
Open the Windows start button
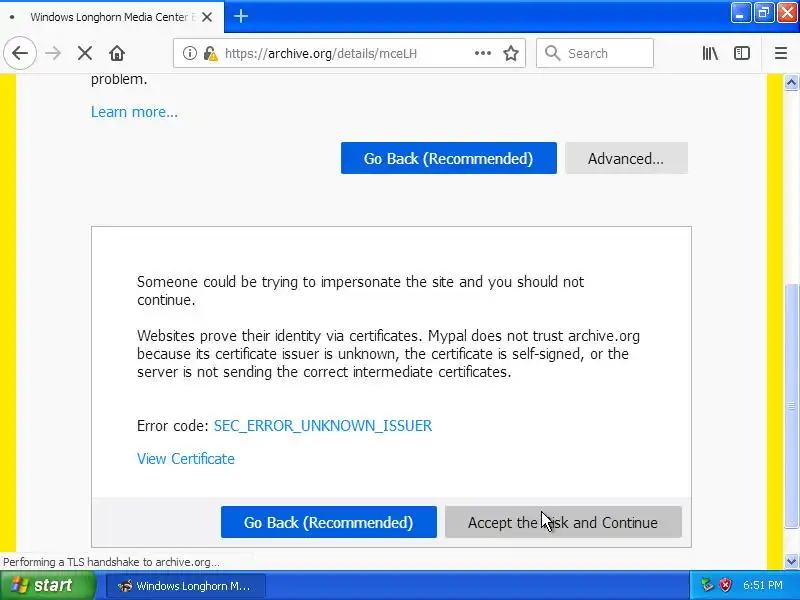coord(48,585)
